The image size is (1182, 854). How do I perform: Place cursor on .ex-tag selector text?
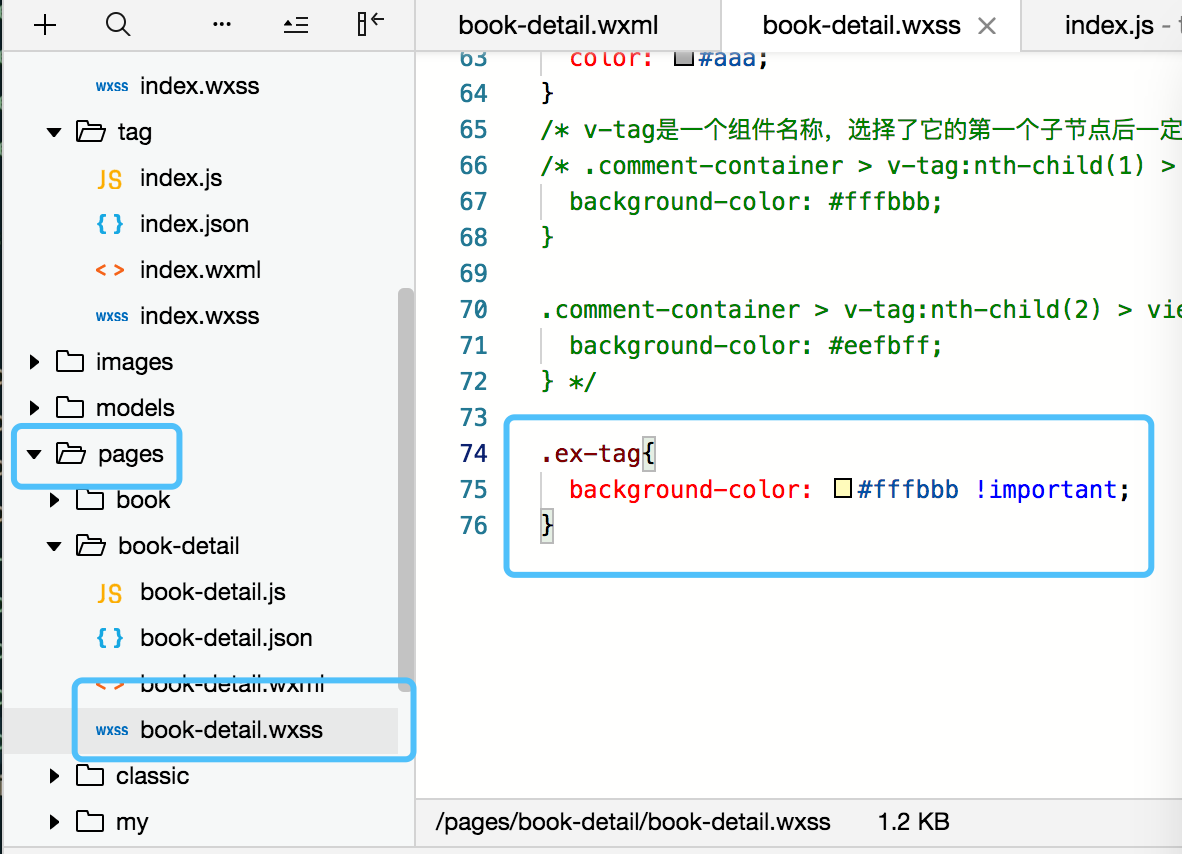click(591, 453)
